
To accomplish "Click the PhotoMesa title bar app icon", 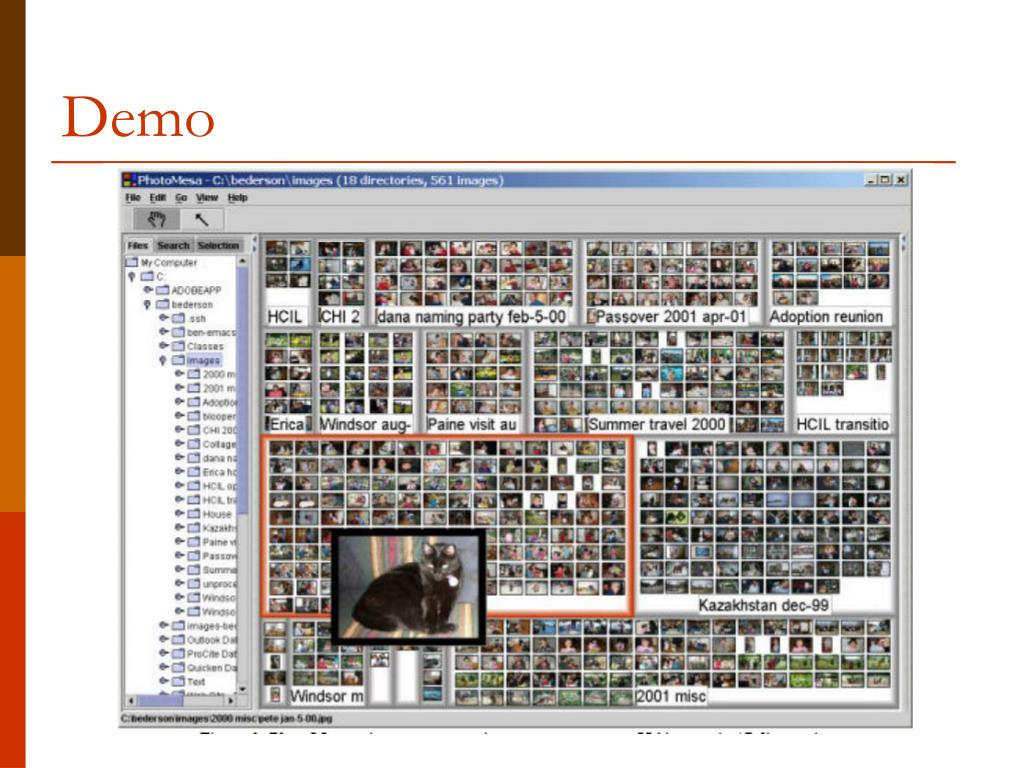I will click(129, 180).
